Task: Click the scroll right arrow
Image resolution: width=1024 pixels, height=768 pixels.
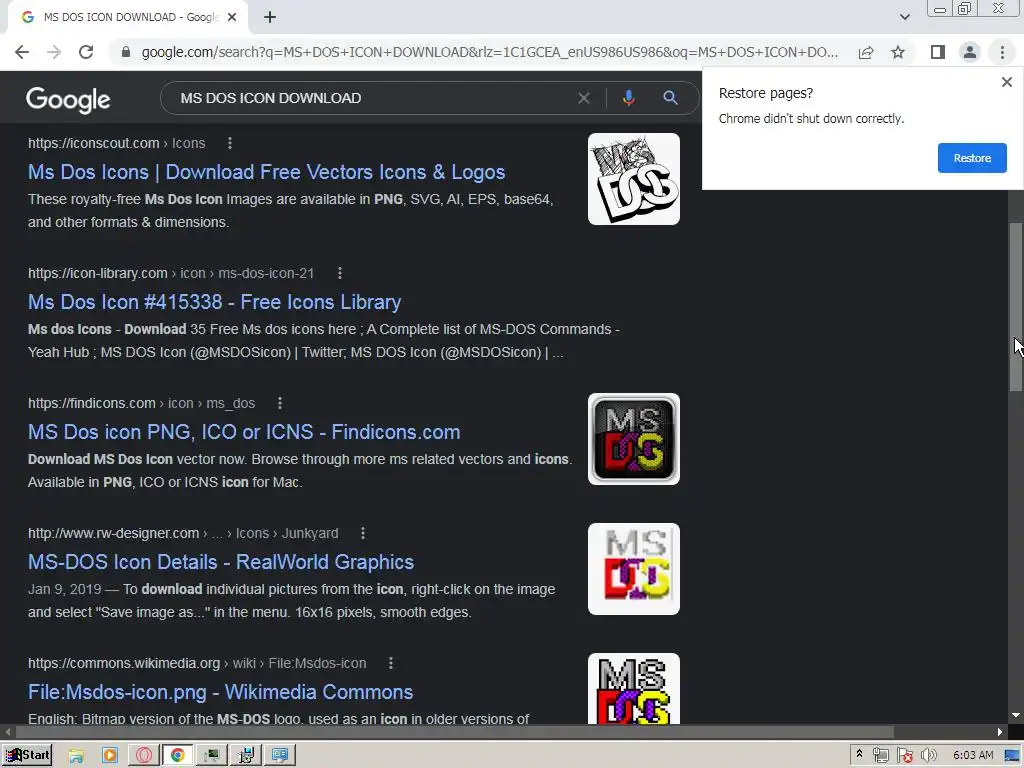Action: tap(1000, 731)
